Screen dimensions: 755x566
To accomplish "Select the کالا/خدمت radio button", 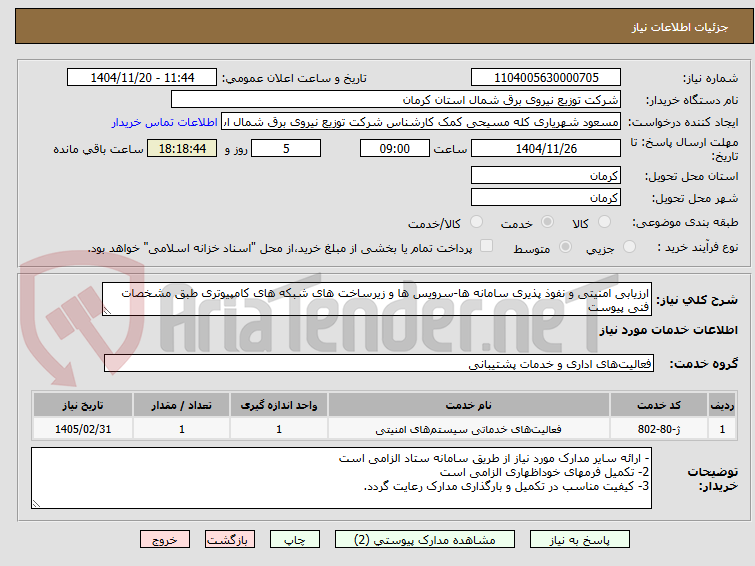I will [x=476, y=222].
